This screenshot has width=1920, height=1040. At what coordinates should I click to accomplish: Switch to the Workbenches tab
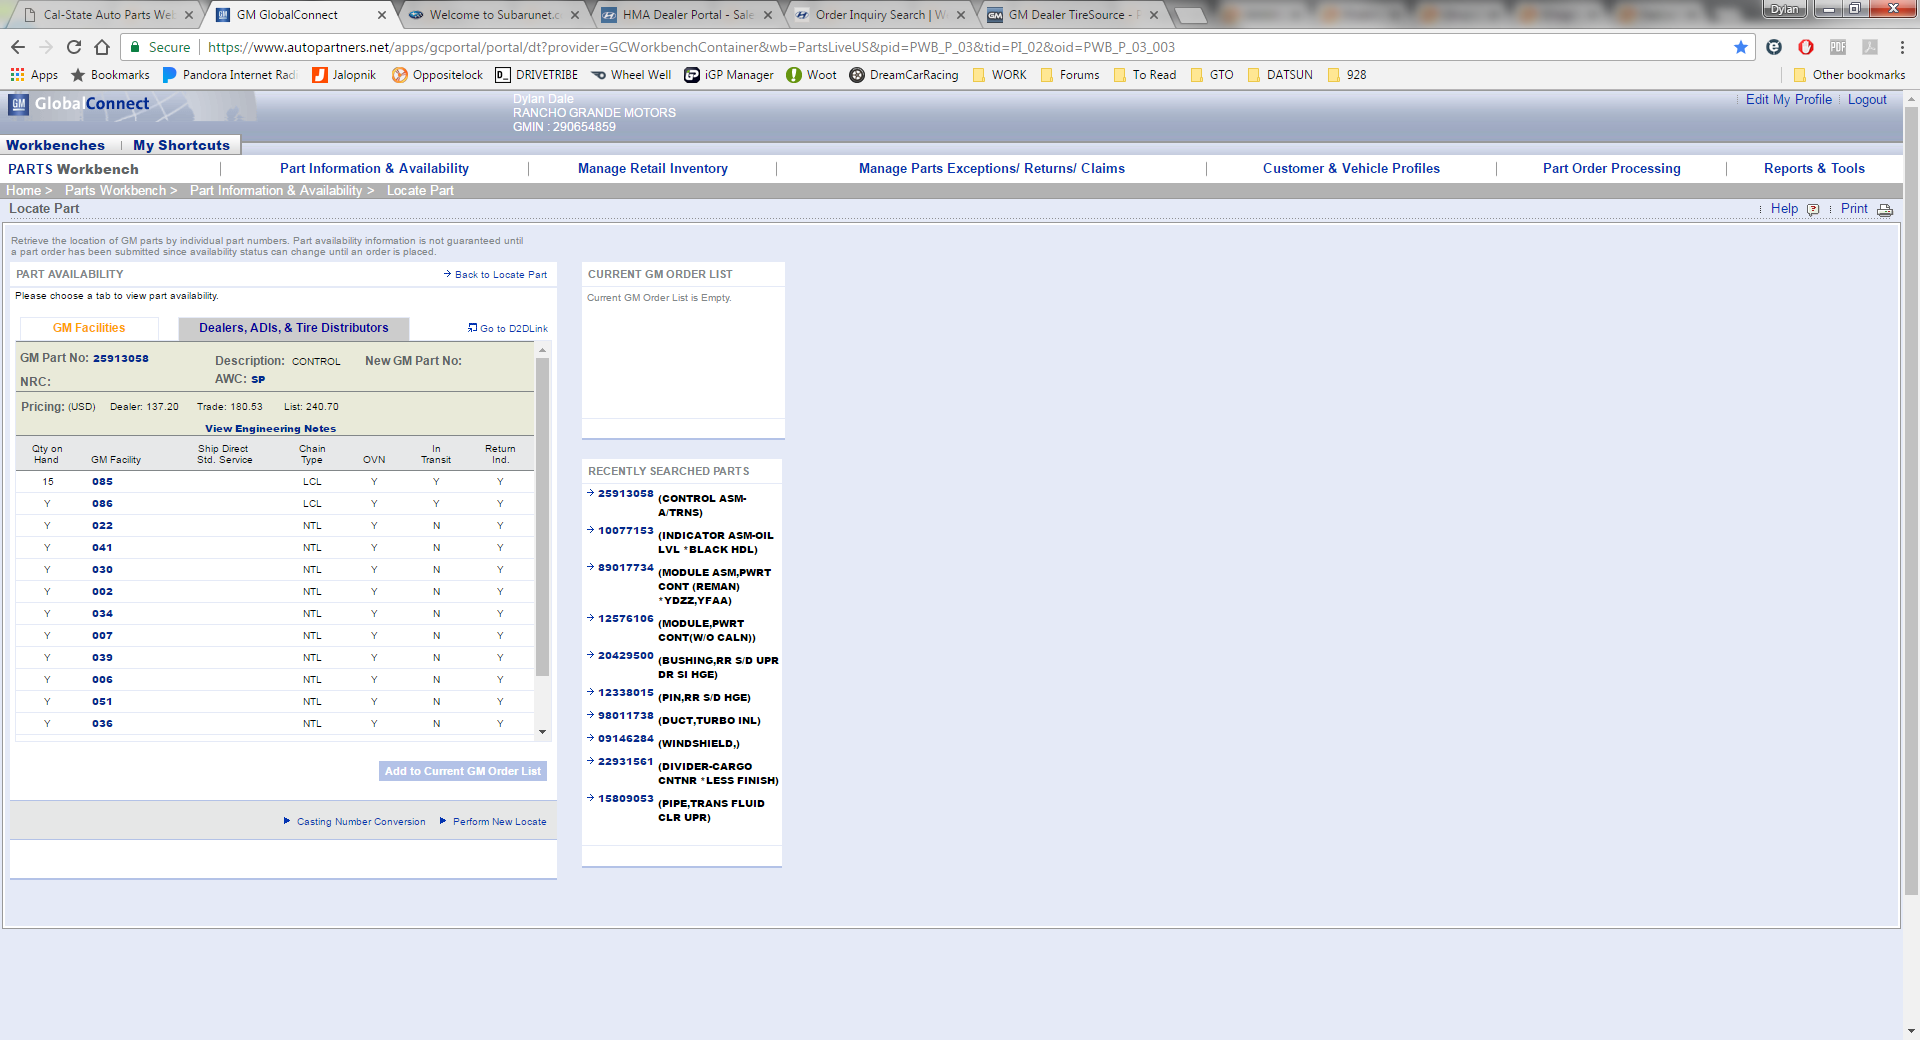coord(55,145)
